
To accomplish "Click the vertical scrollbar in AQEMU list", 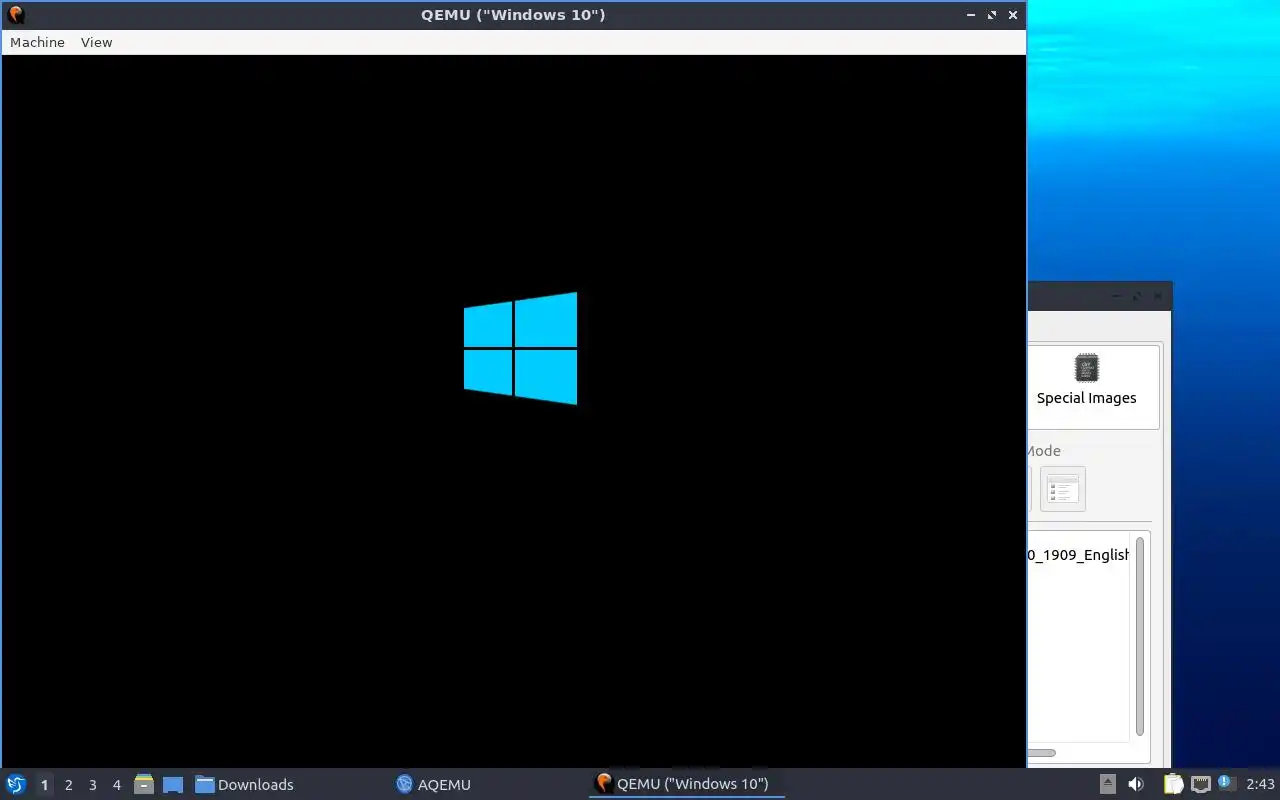I will 1140,636.
